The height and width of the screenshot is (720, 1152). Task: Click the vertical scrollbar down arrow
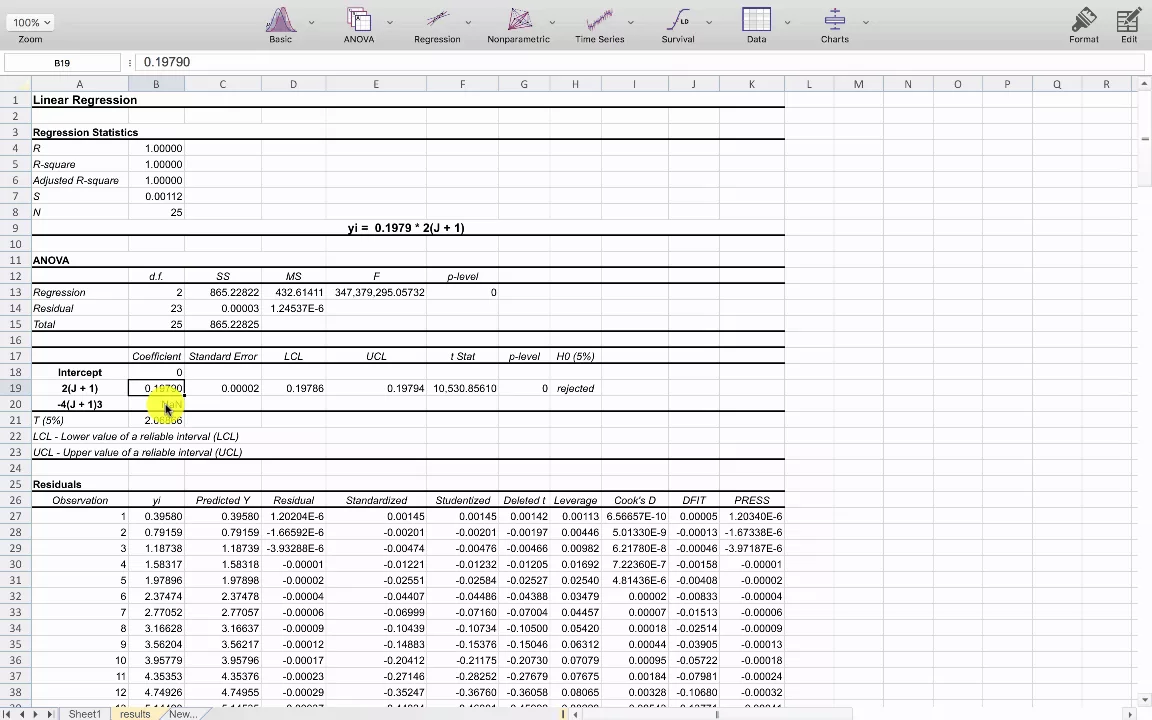(x=1145, y=701)
